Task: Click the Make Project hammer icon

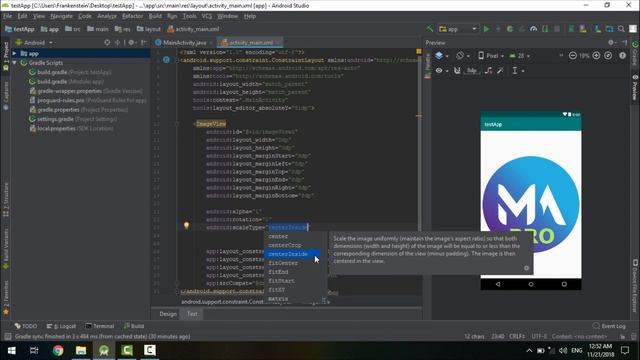Action: click(430, 29)
